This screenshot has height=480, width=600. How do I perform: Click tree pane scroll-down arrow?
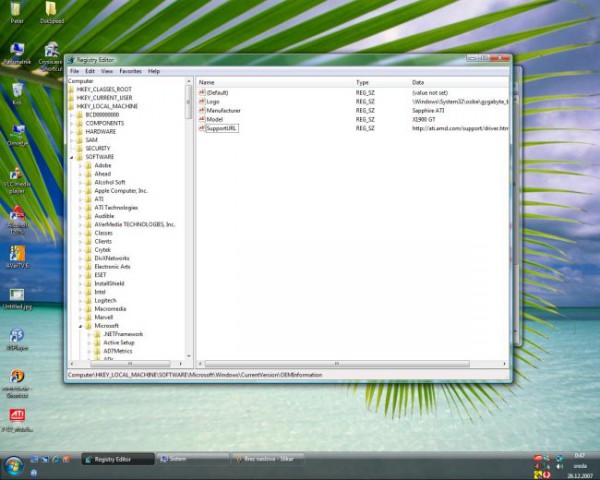tap(189, 356)
